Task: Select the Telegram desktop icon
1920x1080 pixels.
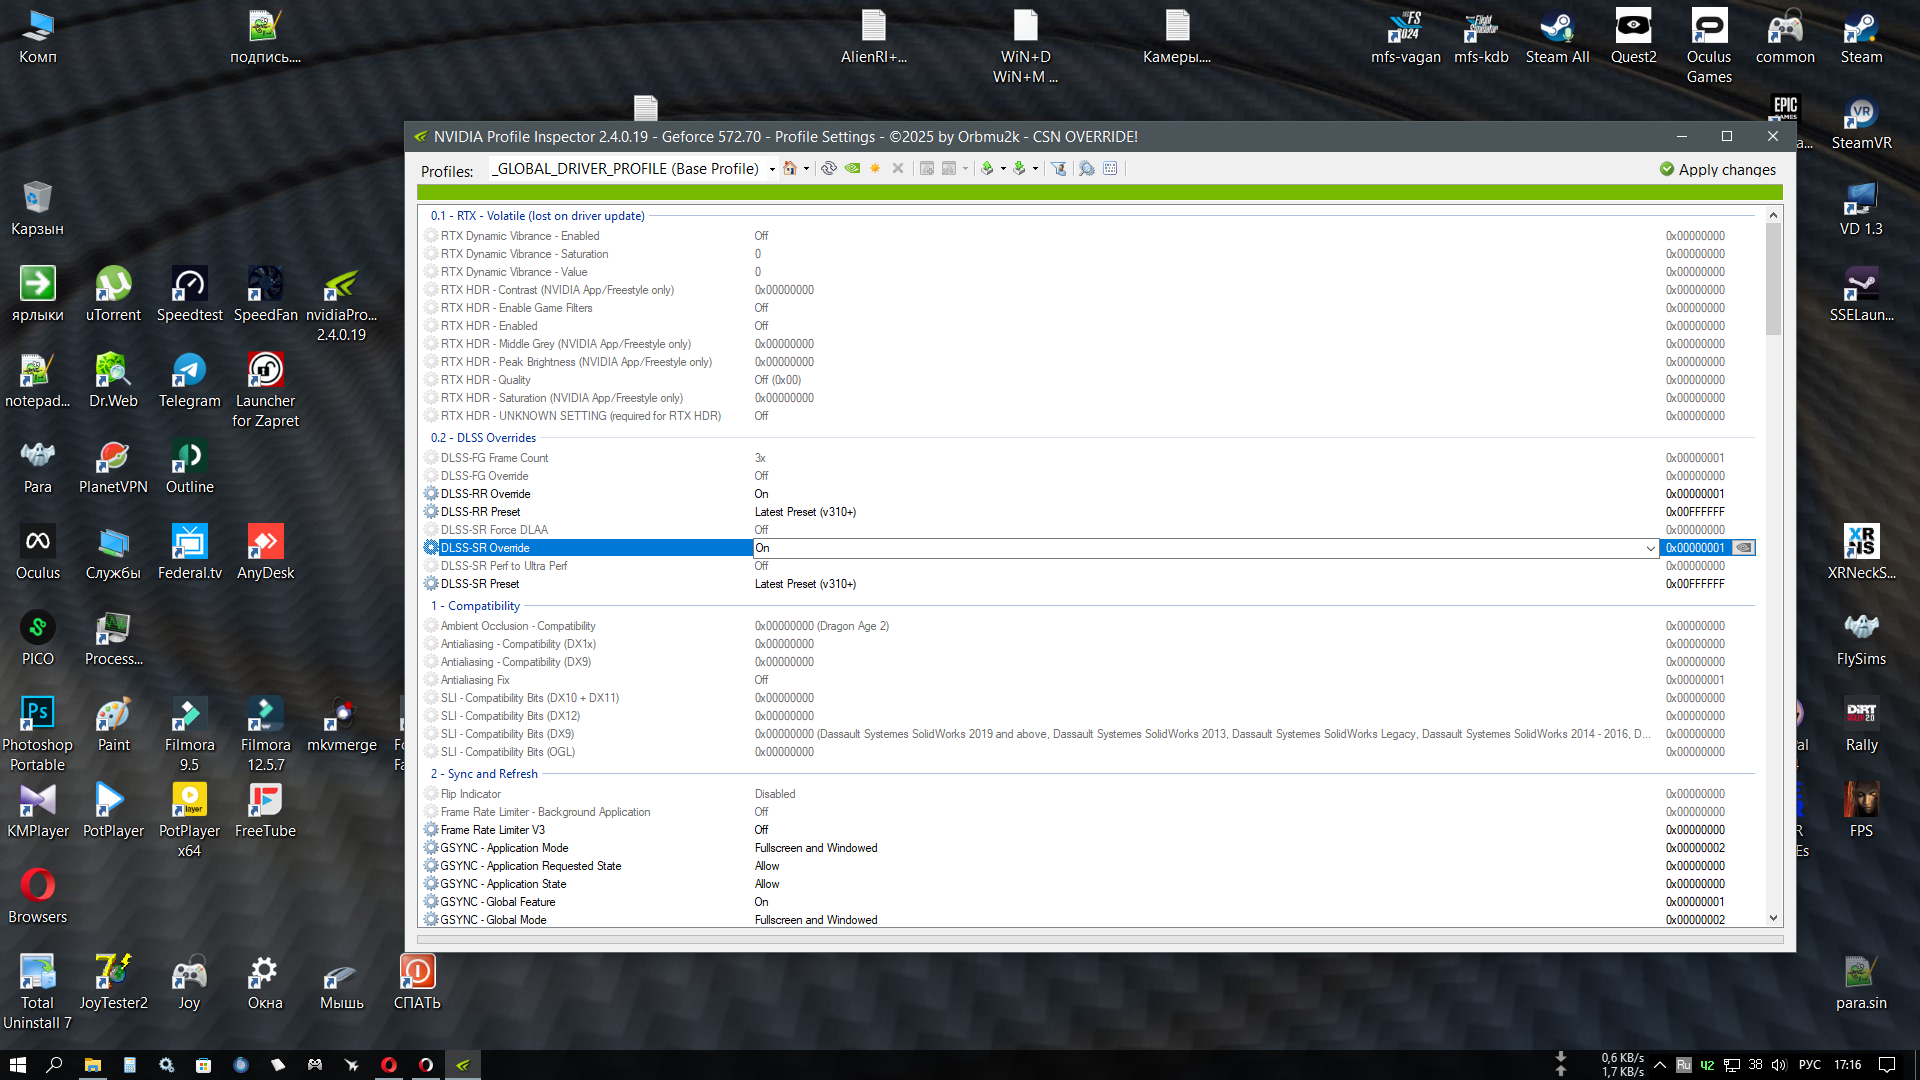Action: (x=189, y=381)
